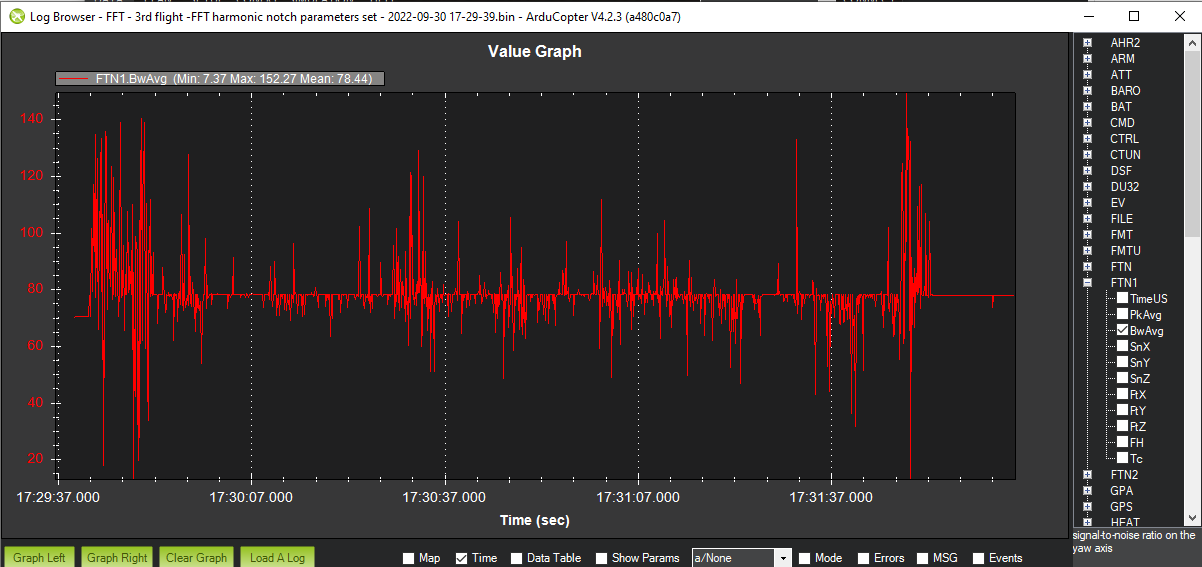Enable the Events checkbox
The height and width of the screenshot is (567, 1202).
coord(978,558)
